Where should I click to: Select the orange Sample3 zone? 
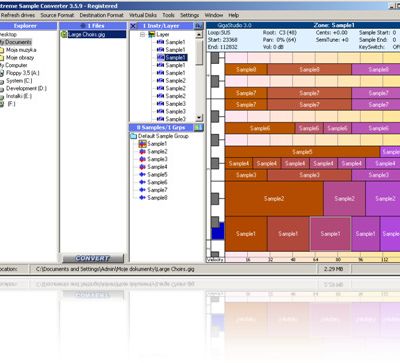[246, 175]
